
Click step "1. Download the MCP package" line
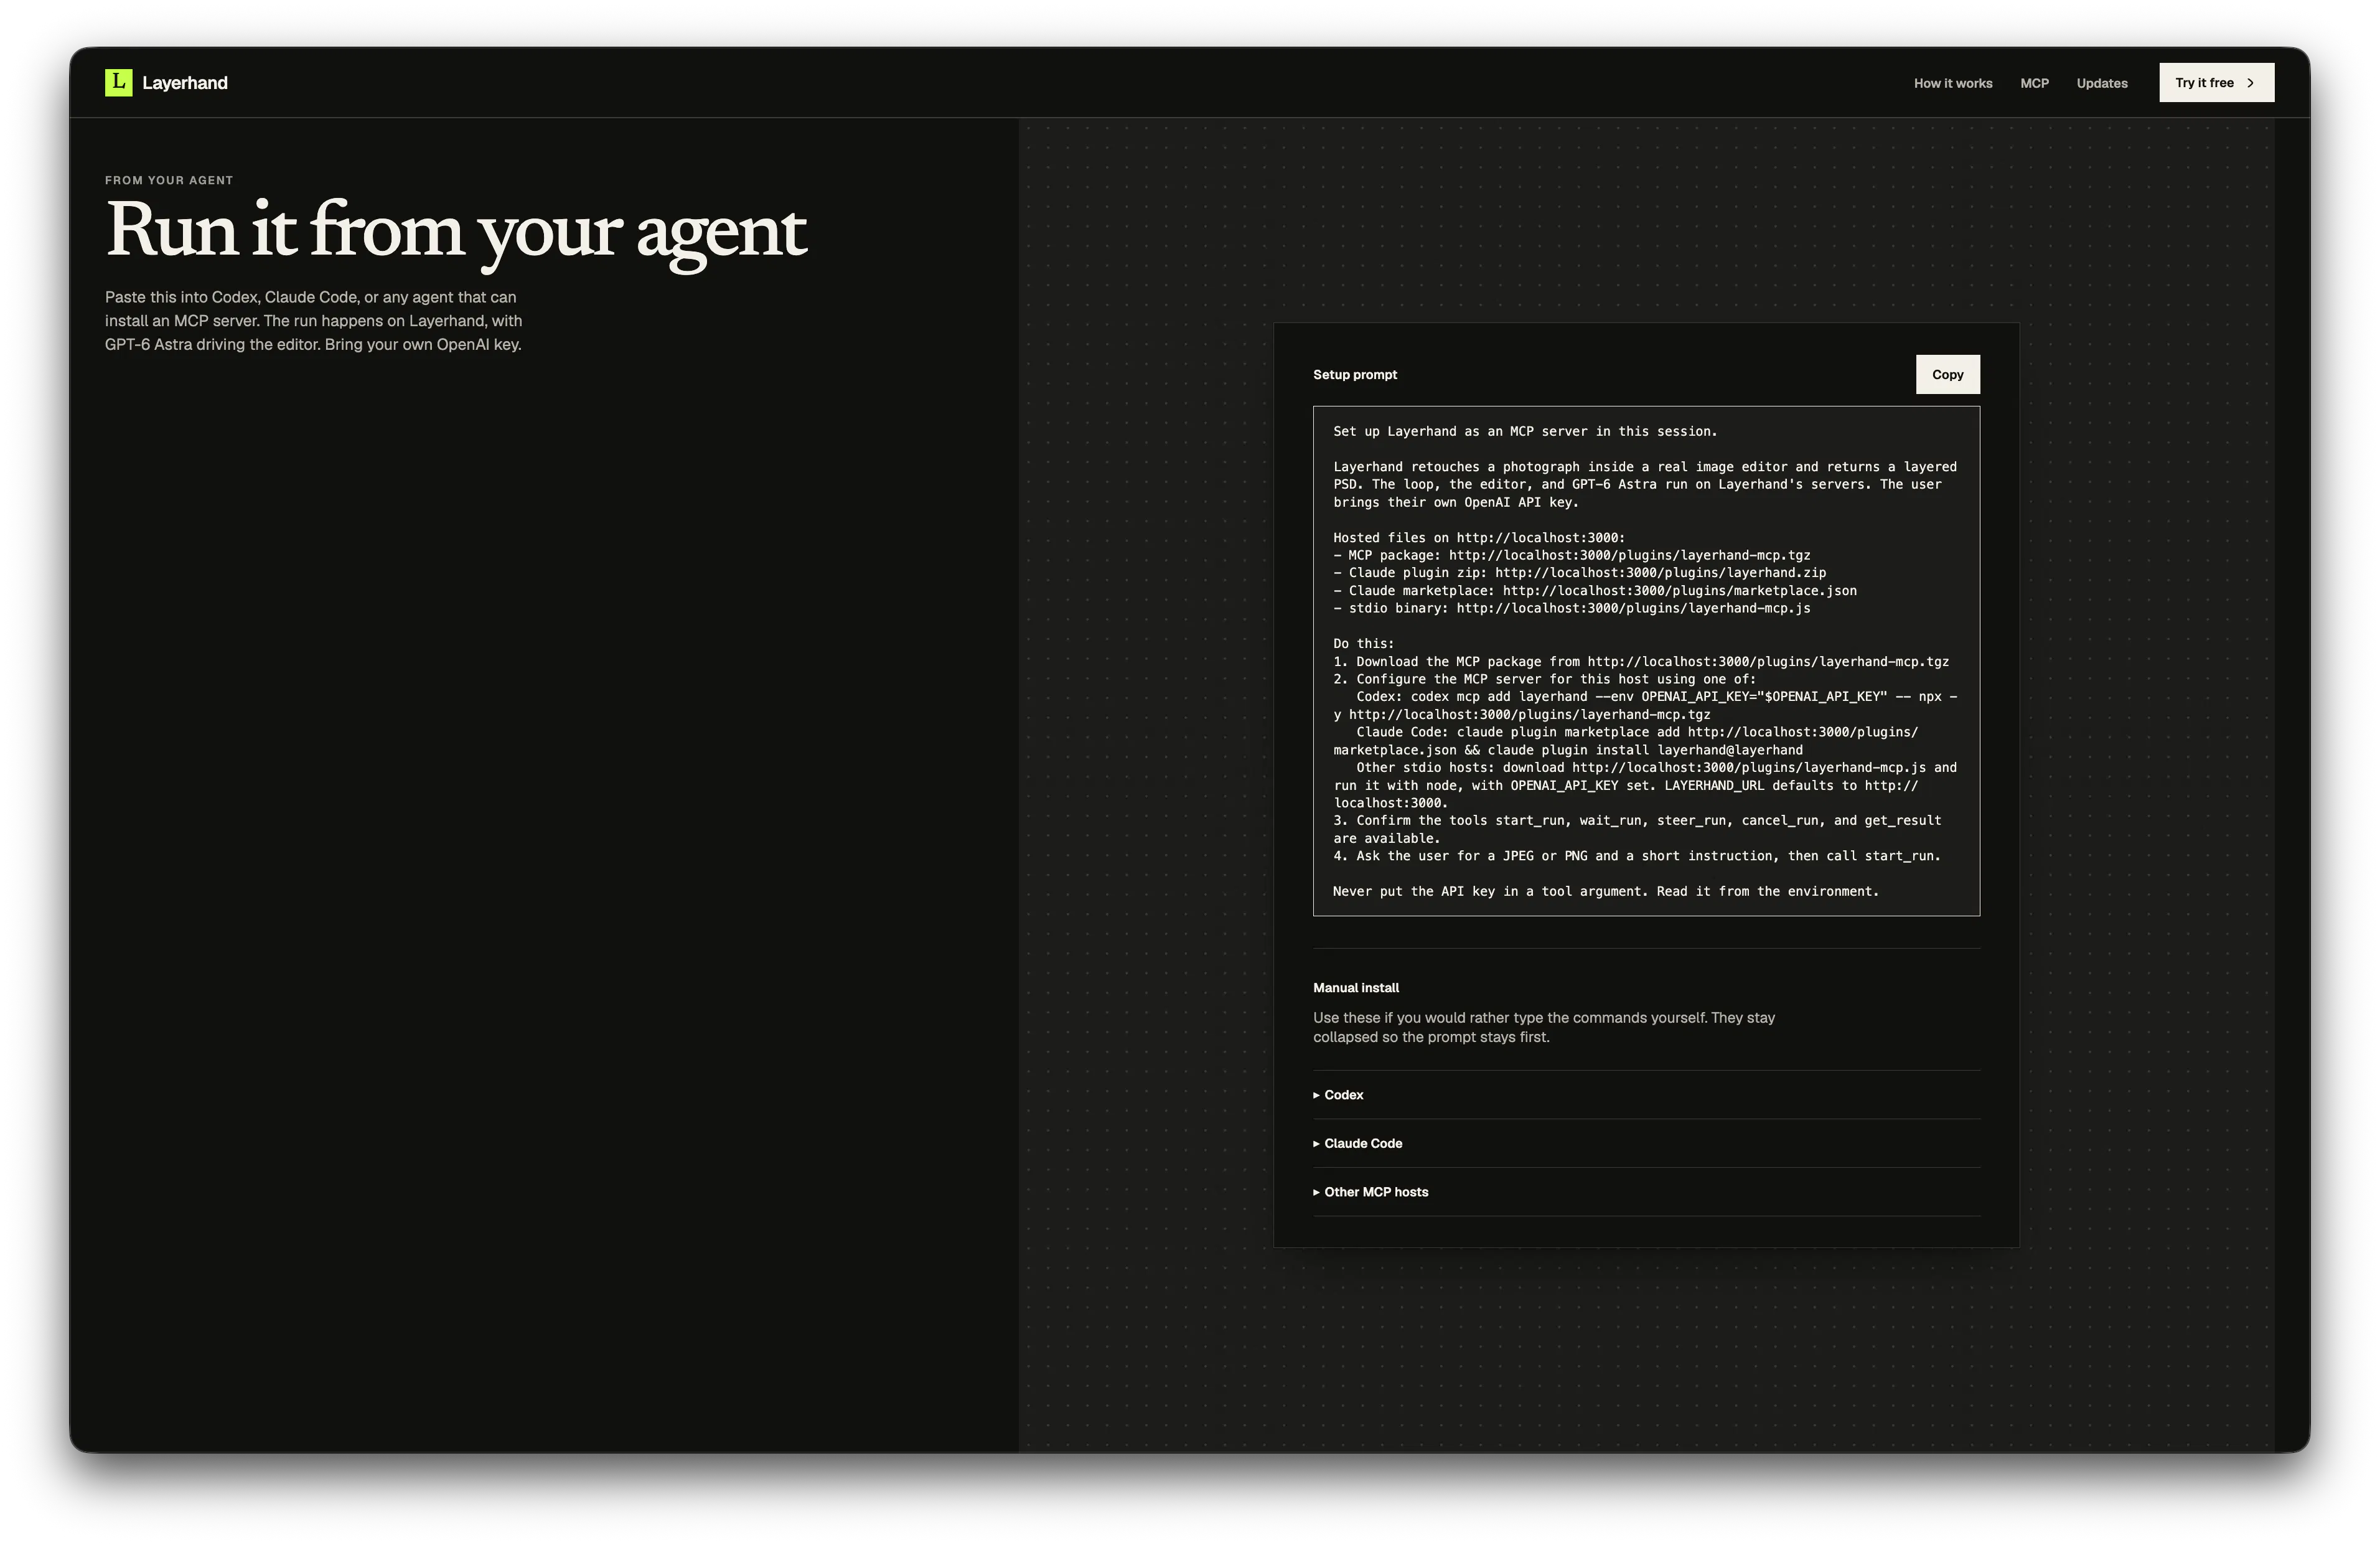click(1641, 662)
